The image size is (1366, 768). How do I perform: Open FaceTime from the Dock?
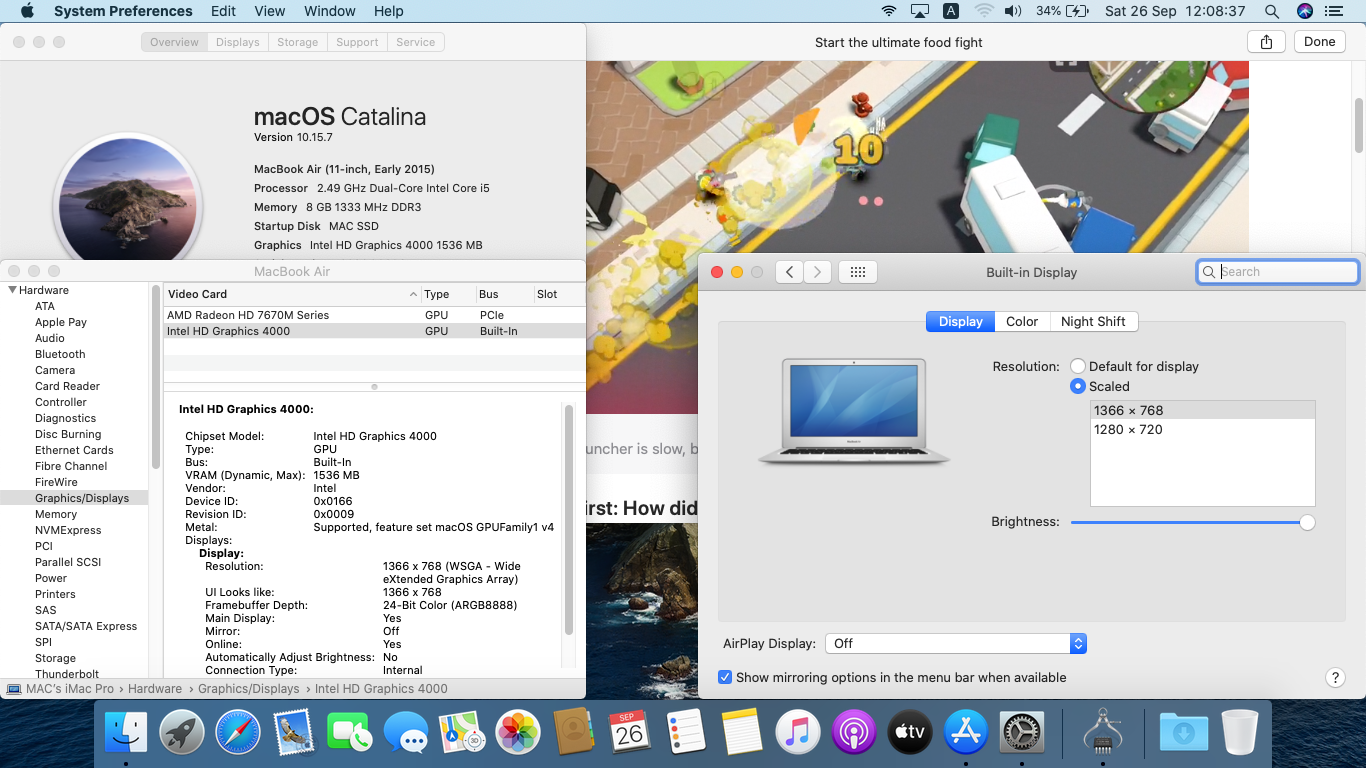click(350, 733)
